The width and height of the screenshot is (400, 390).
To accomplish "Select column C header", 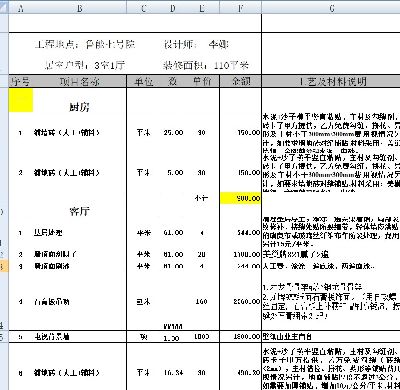I will click(x=143, y=7).
